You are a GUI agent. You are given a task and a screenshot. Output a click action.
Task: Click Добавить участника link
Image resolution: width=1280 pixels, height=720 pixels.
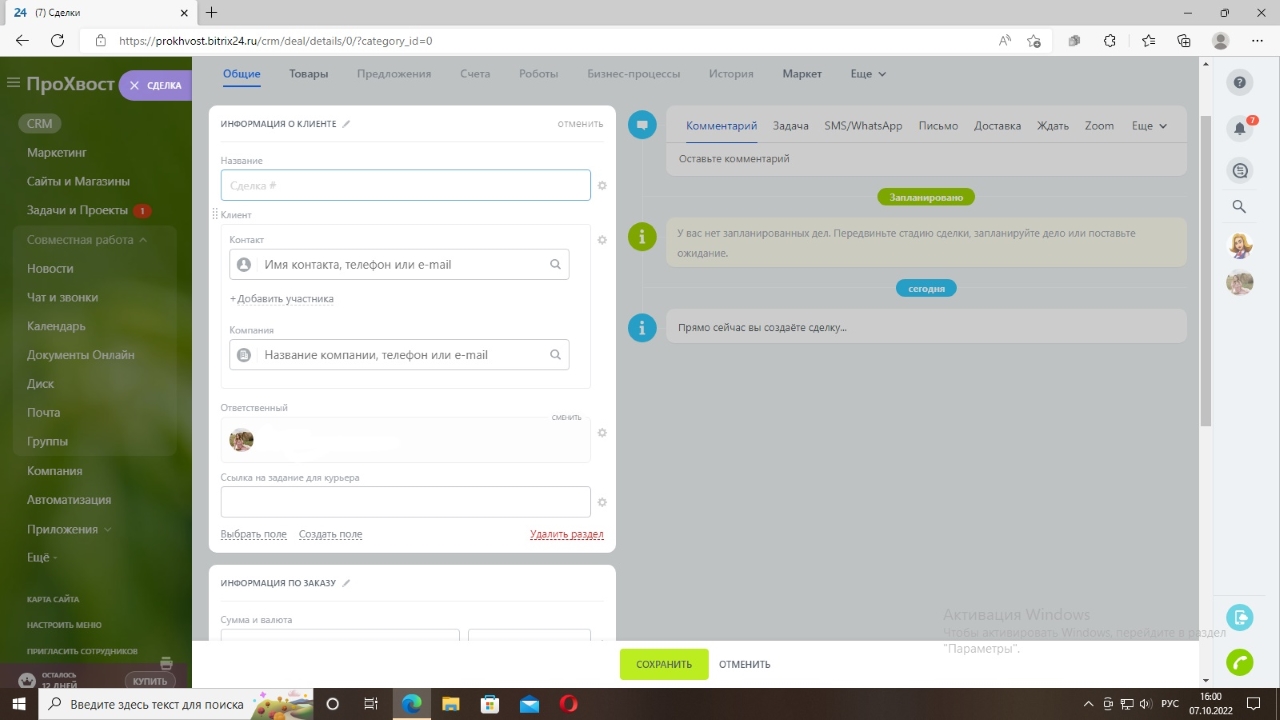pyautogui.click(x=282, y=299)
